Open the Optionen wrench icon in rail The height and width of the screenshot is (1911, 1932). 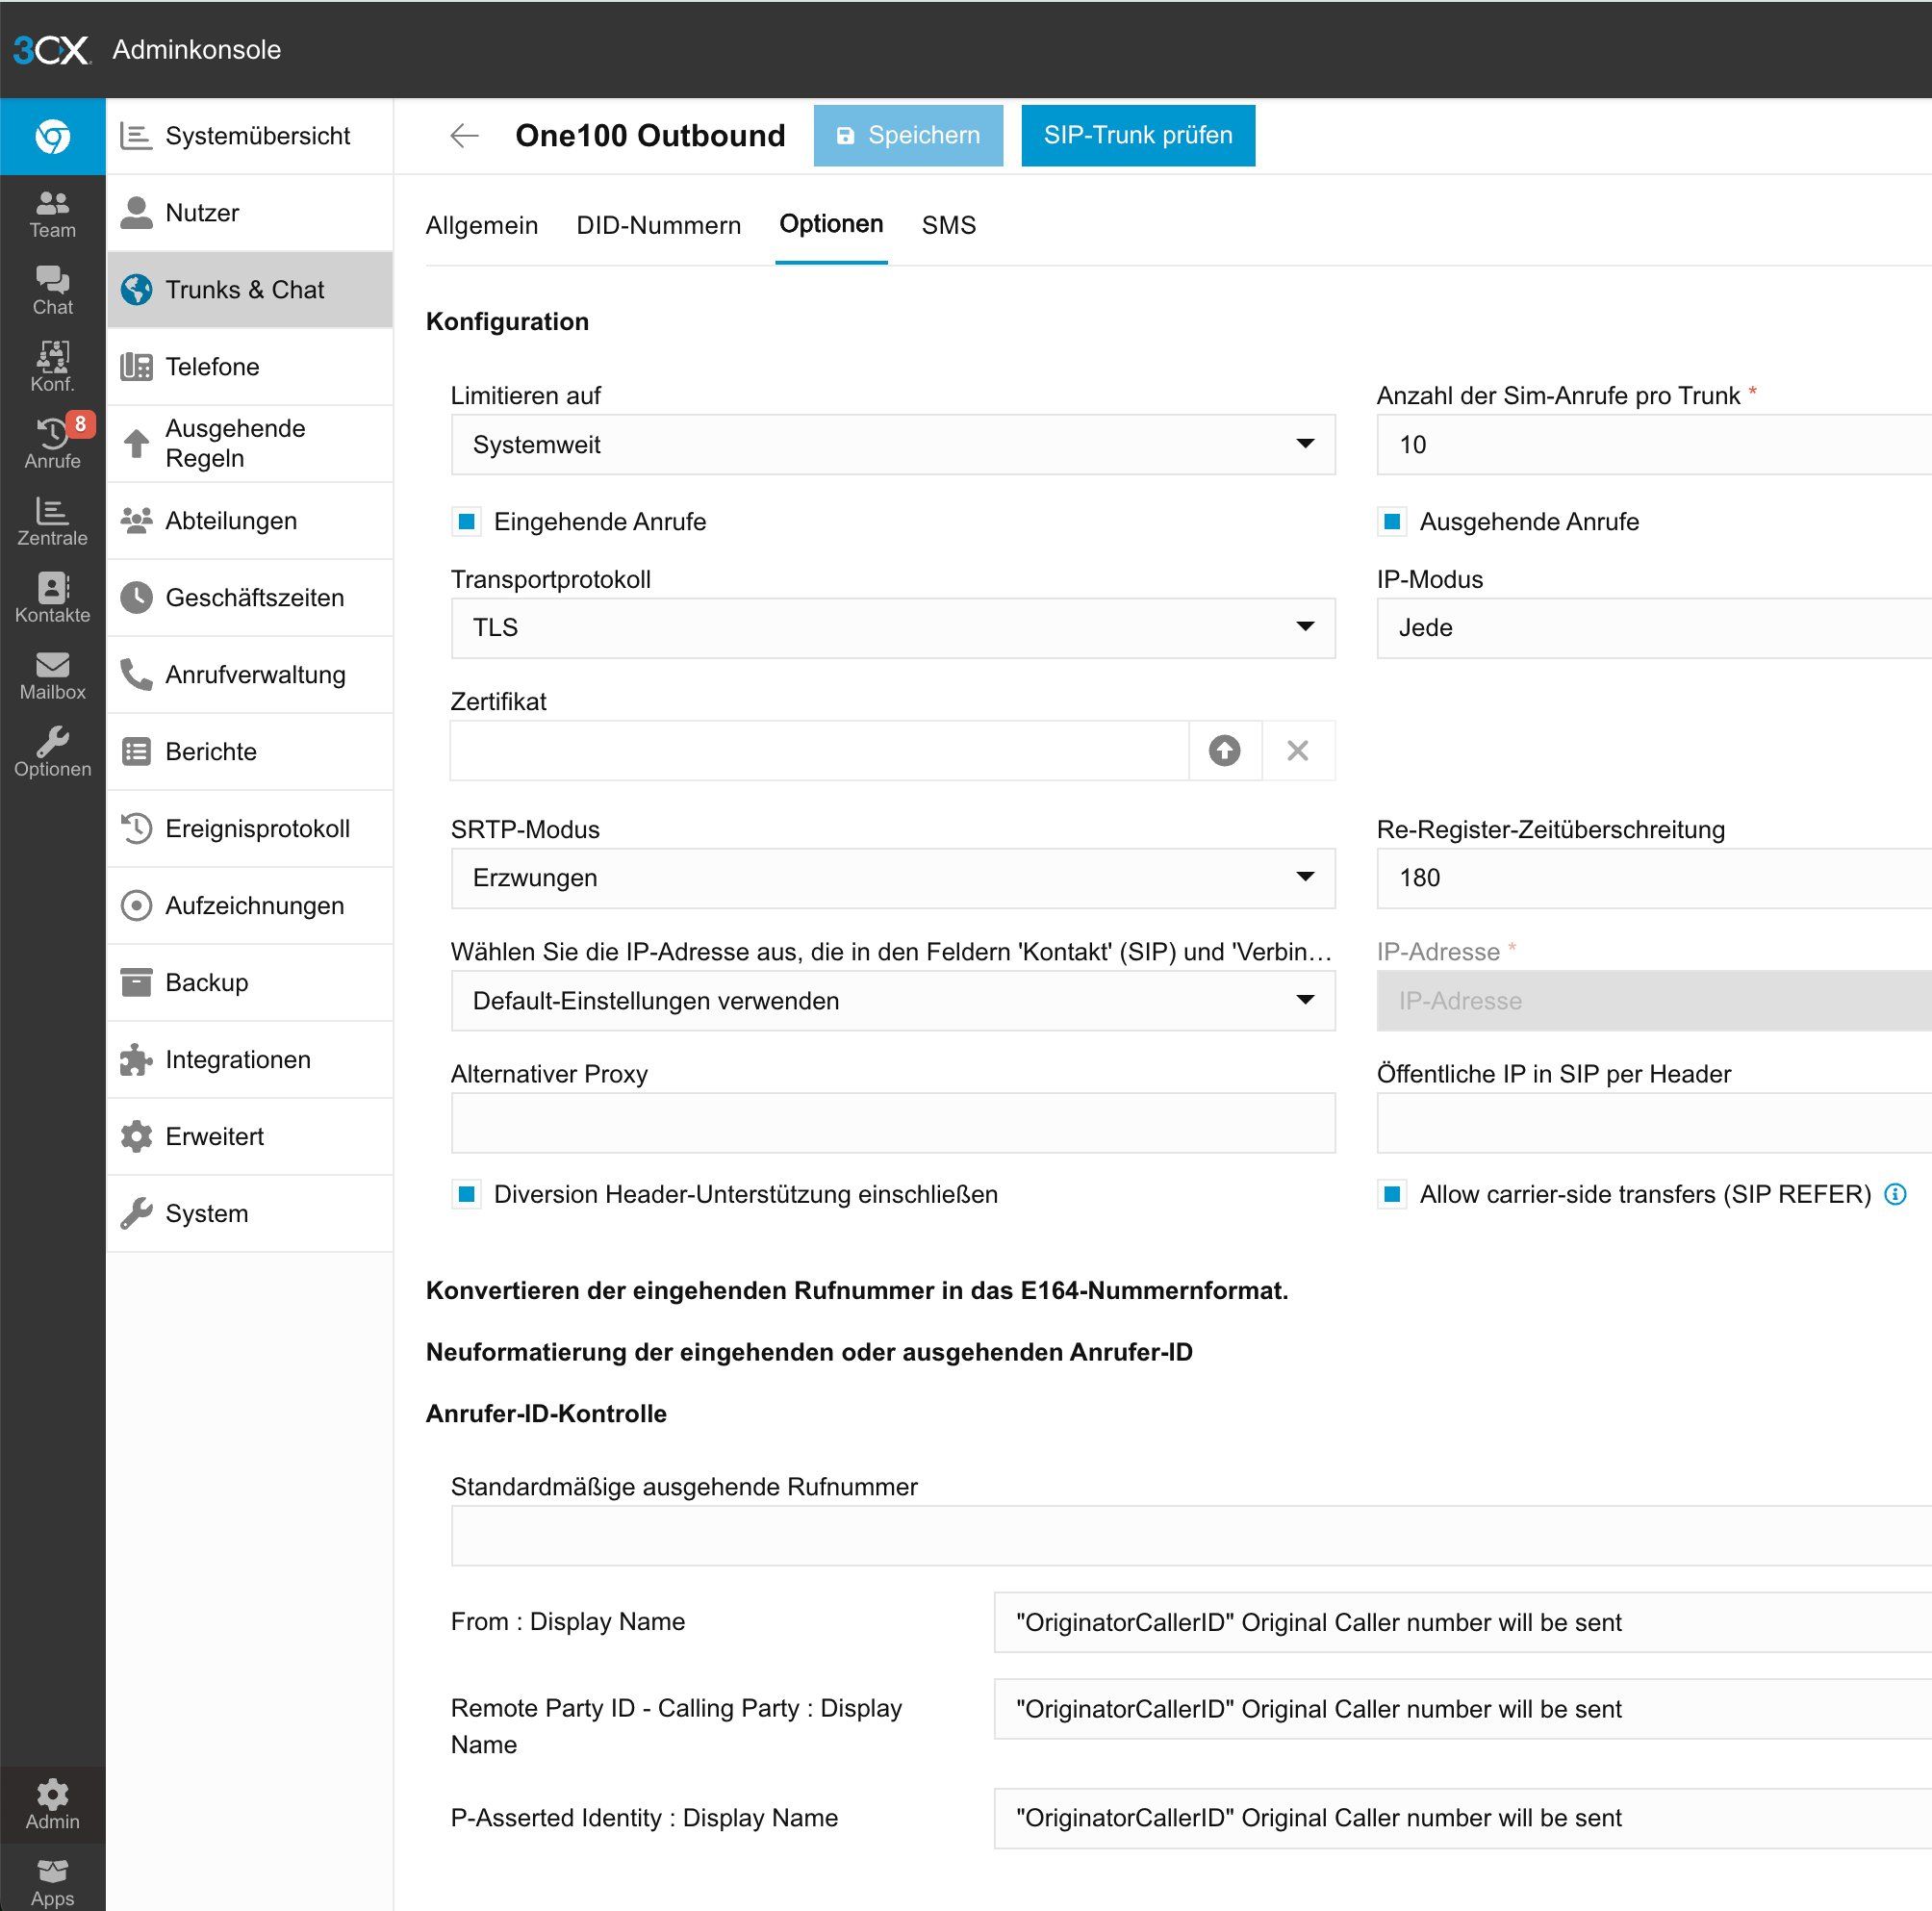click(52, 753)
